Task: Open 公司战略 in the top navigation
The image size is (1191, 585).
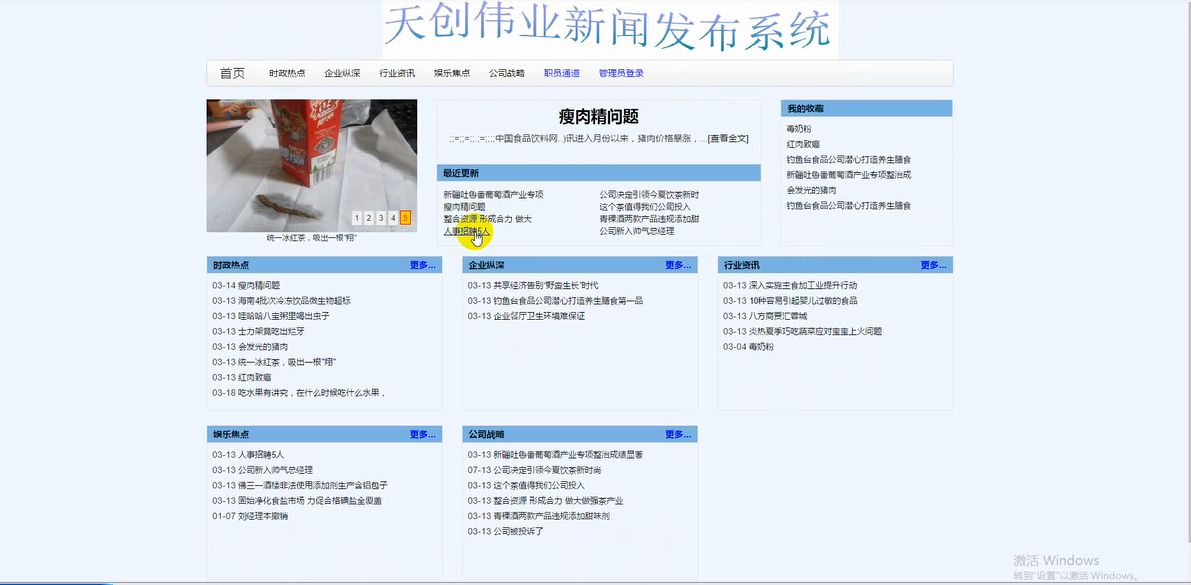Action: tap(507, 74)
